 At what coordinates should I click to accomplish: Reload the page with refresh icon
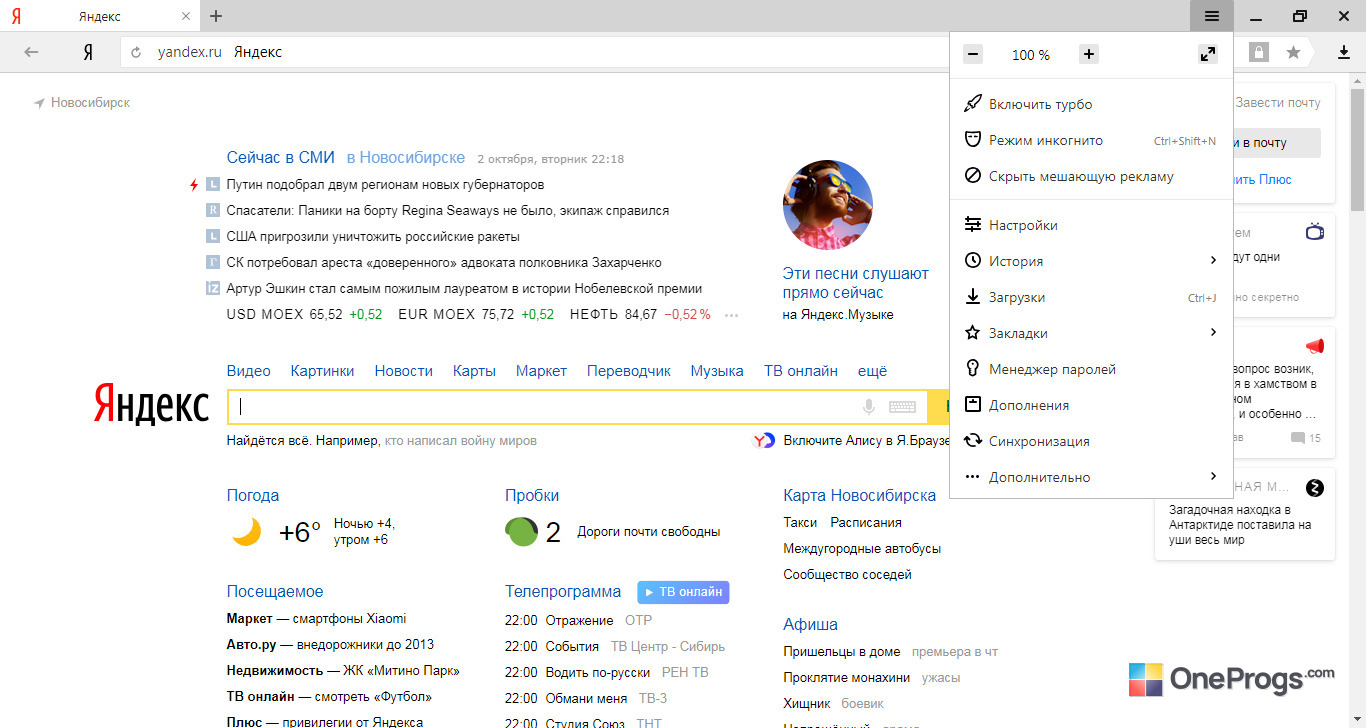tap(136, 52)
